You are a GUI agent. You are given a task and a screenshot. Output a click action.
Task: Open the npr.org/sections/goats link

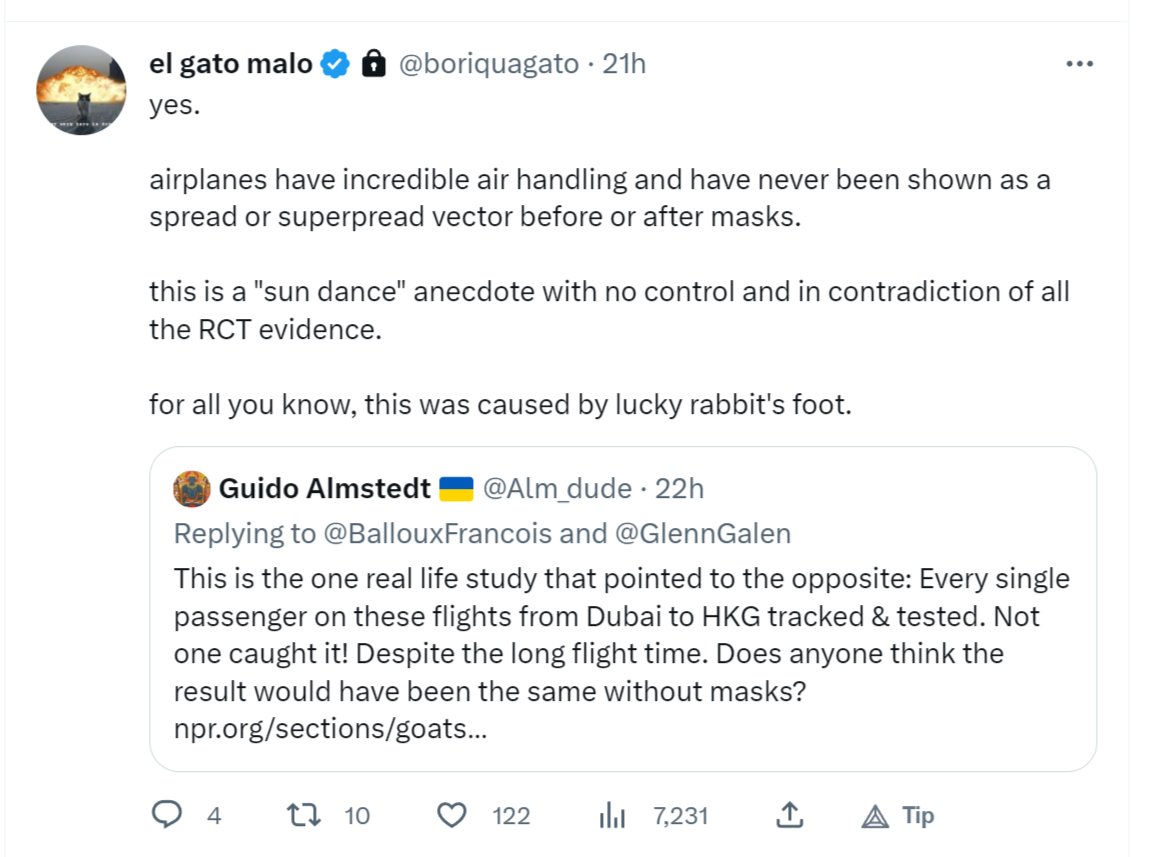330,729
